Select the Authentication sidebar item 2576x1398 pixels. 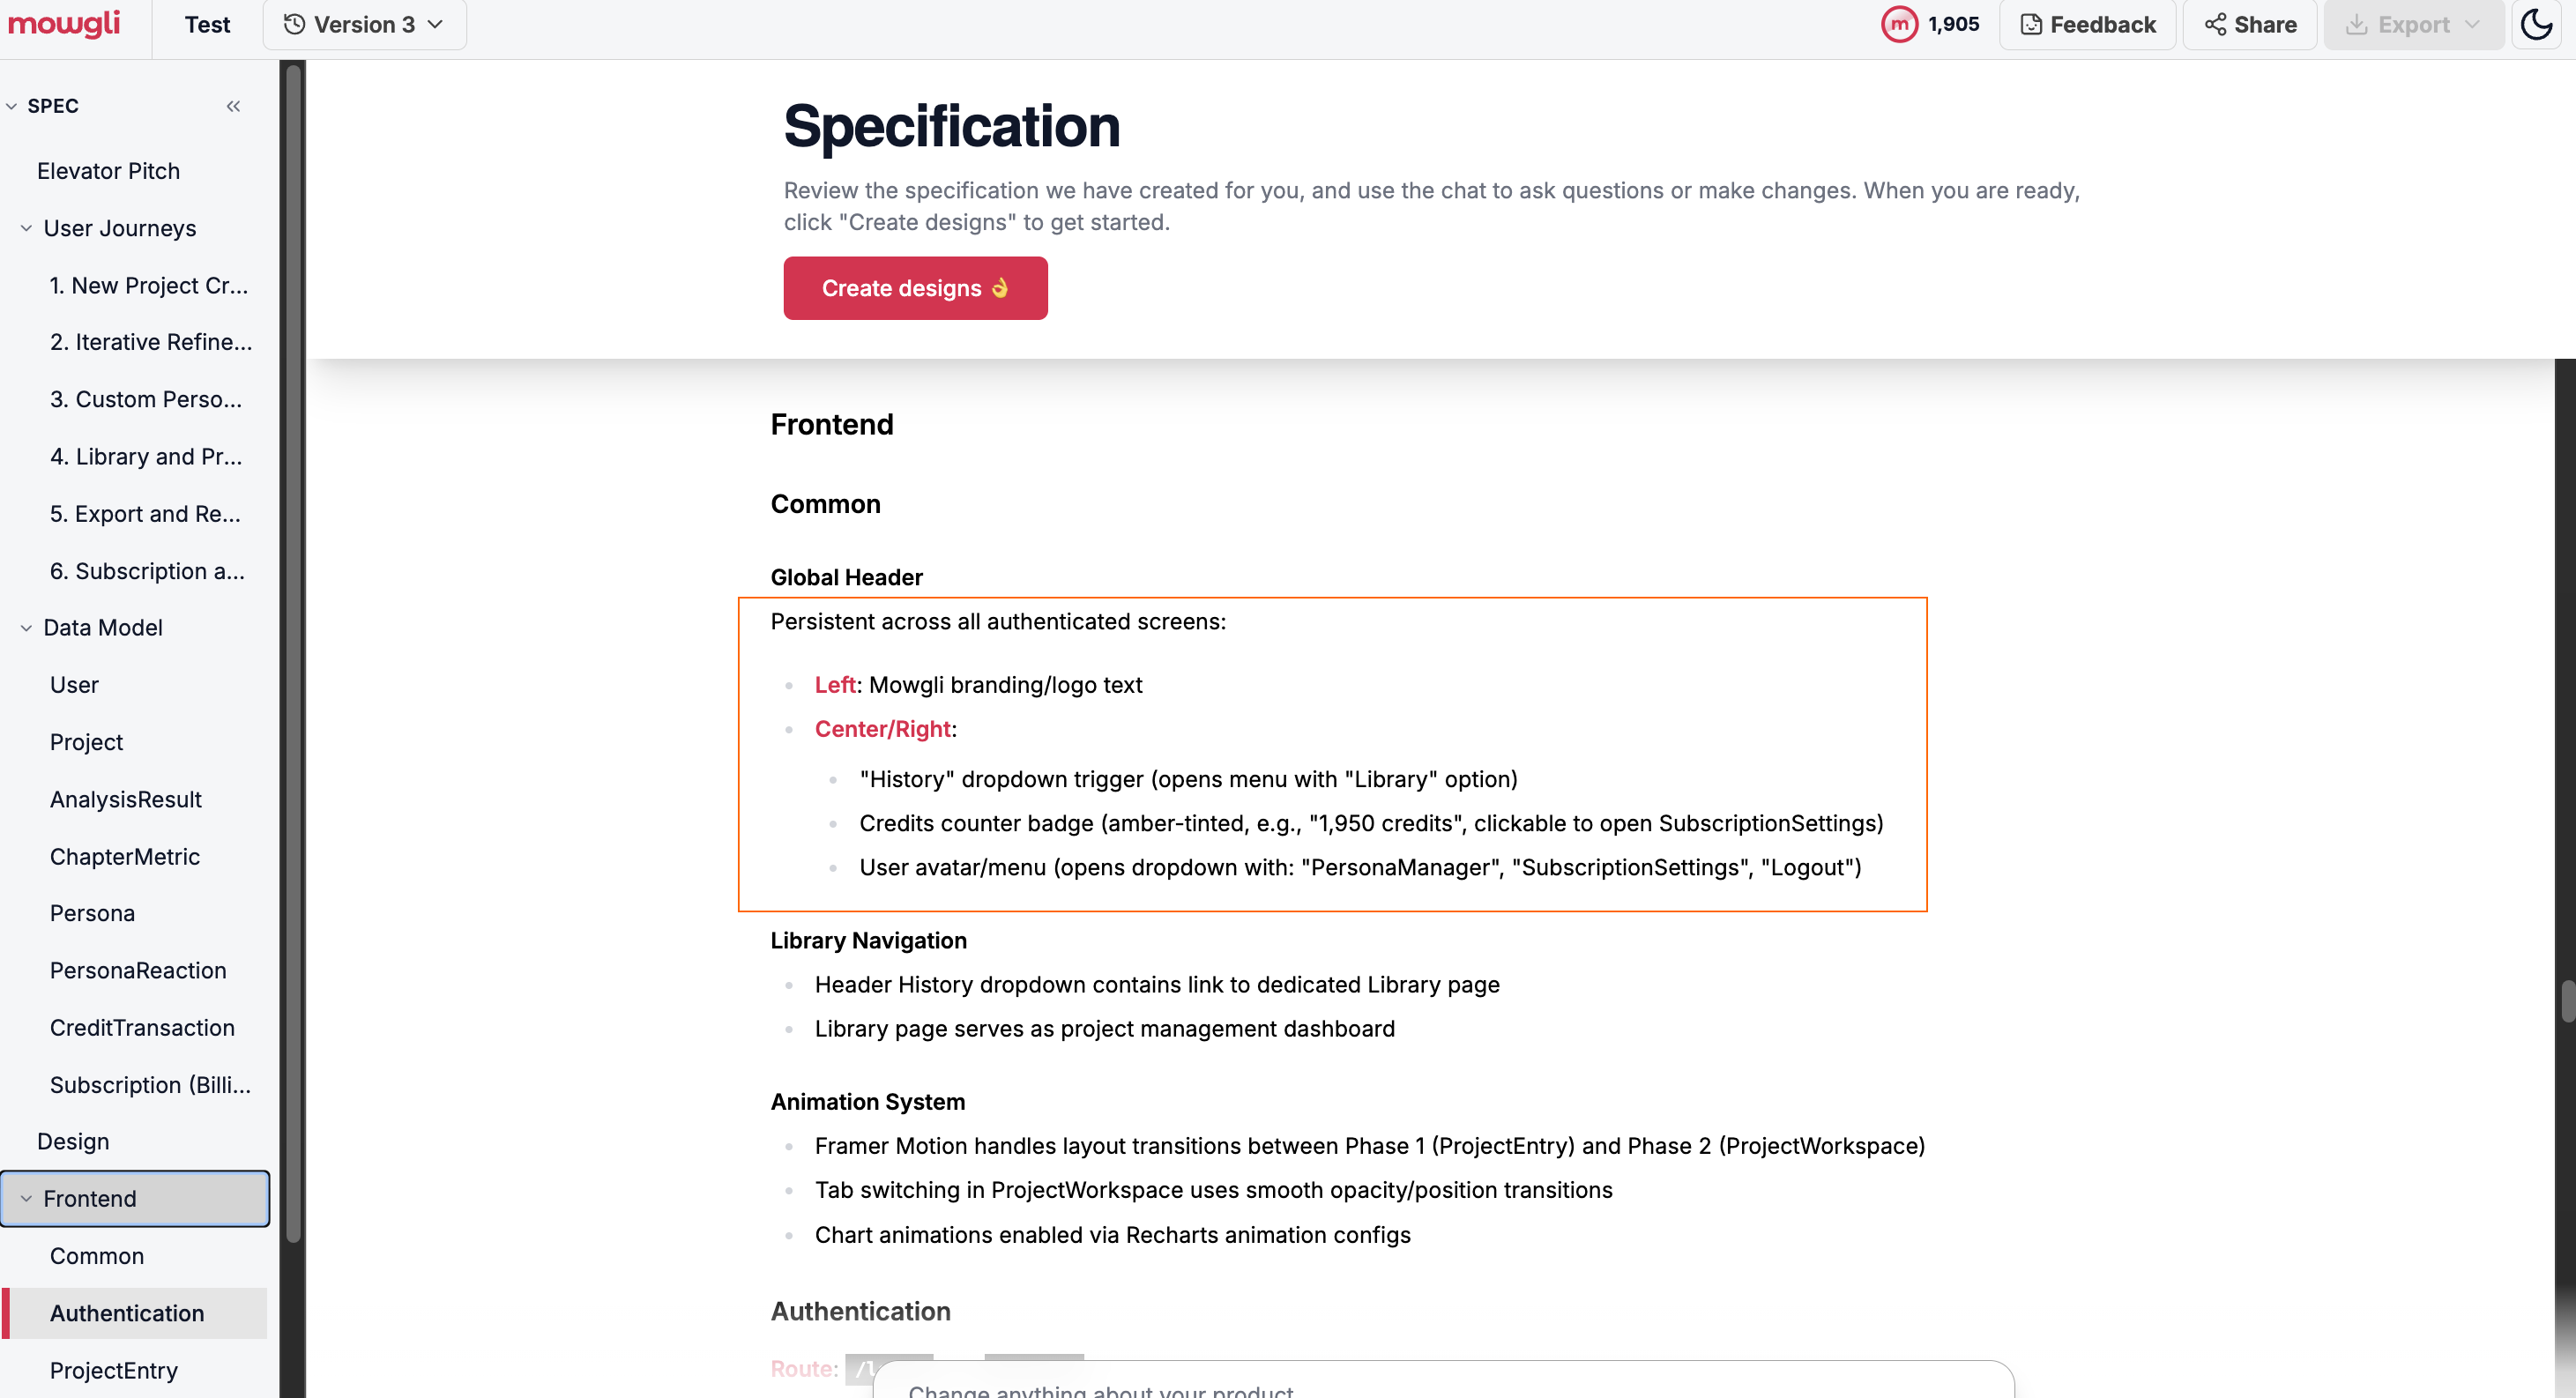127,1313
